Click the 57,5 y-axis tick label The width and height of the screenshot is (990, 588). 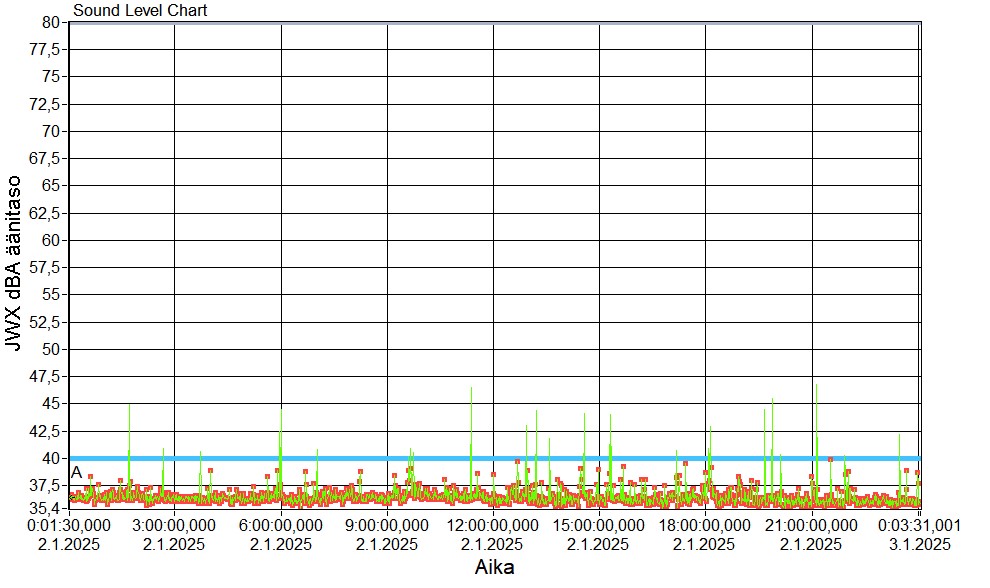tap(44, 268)
